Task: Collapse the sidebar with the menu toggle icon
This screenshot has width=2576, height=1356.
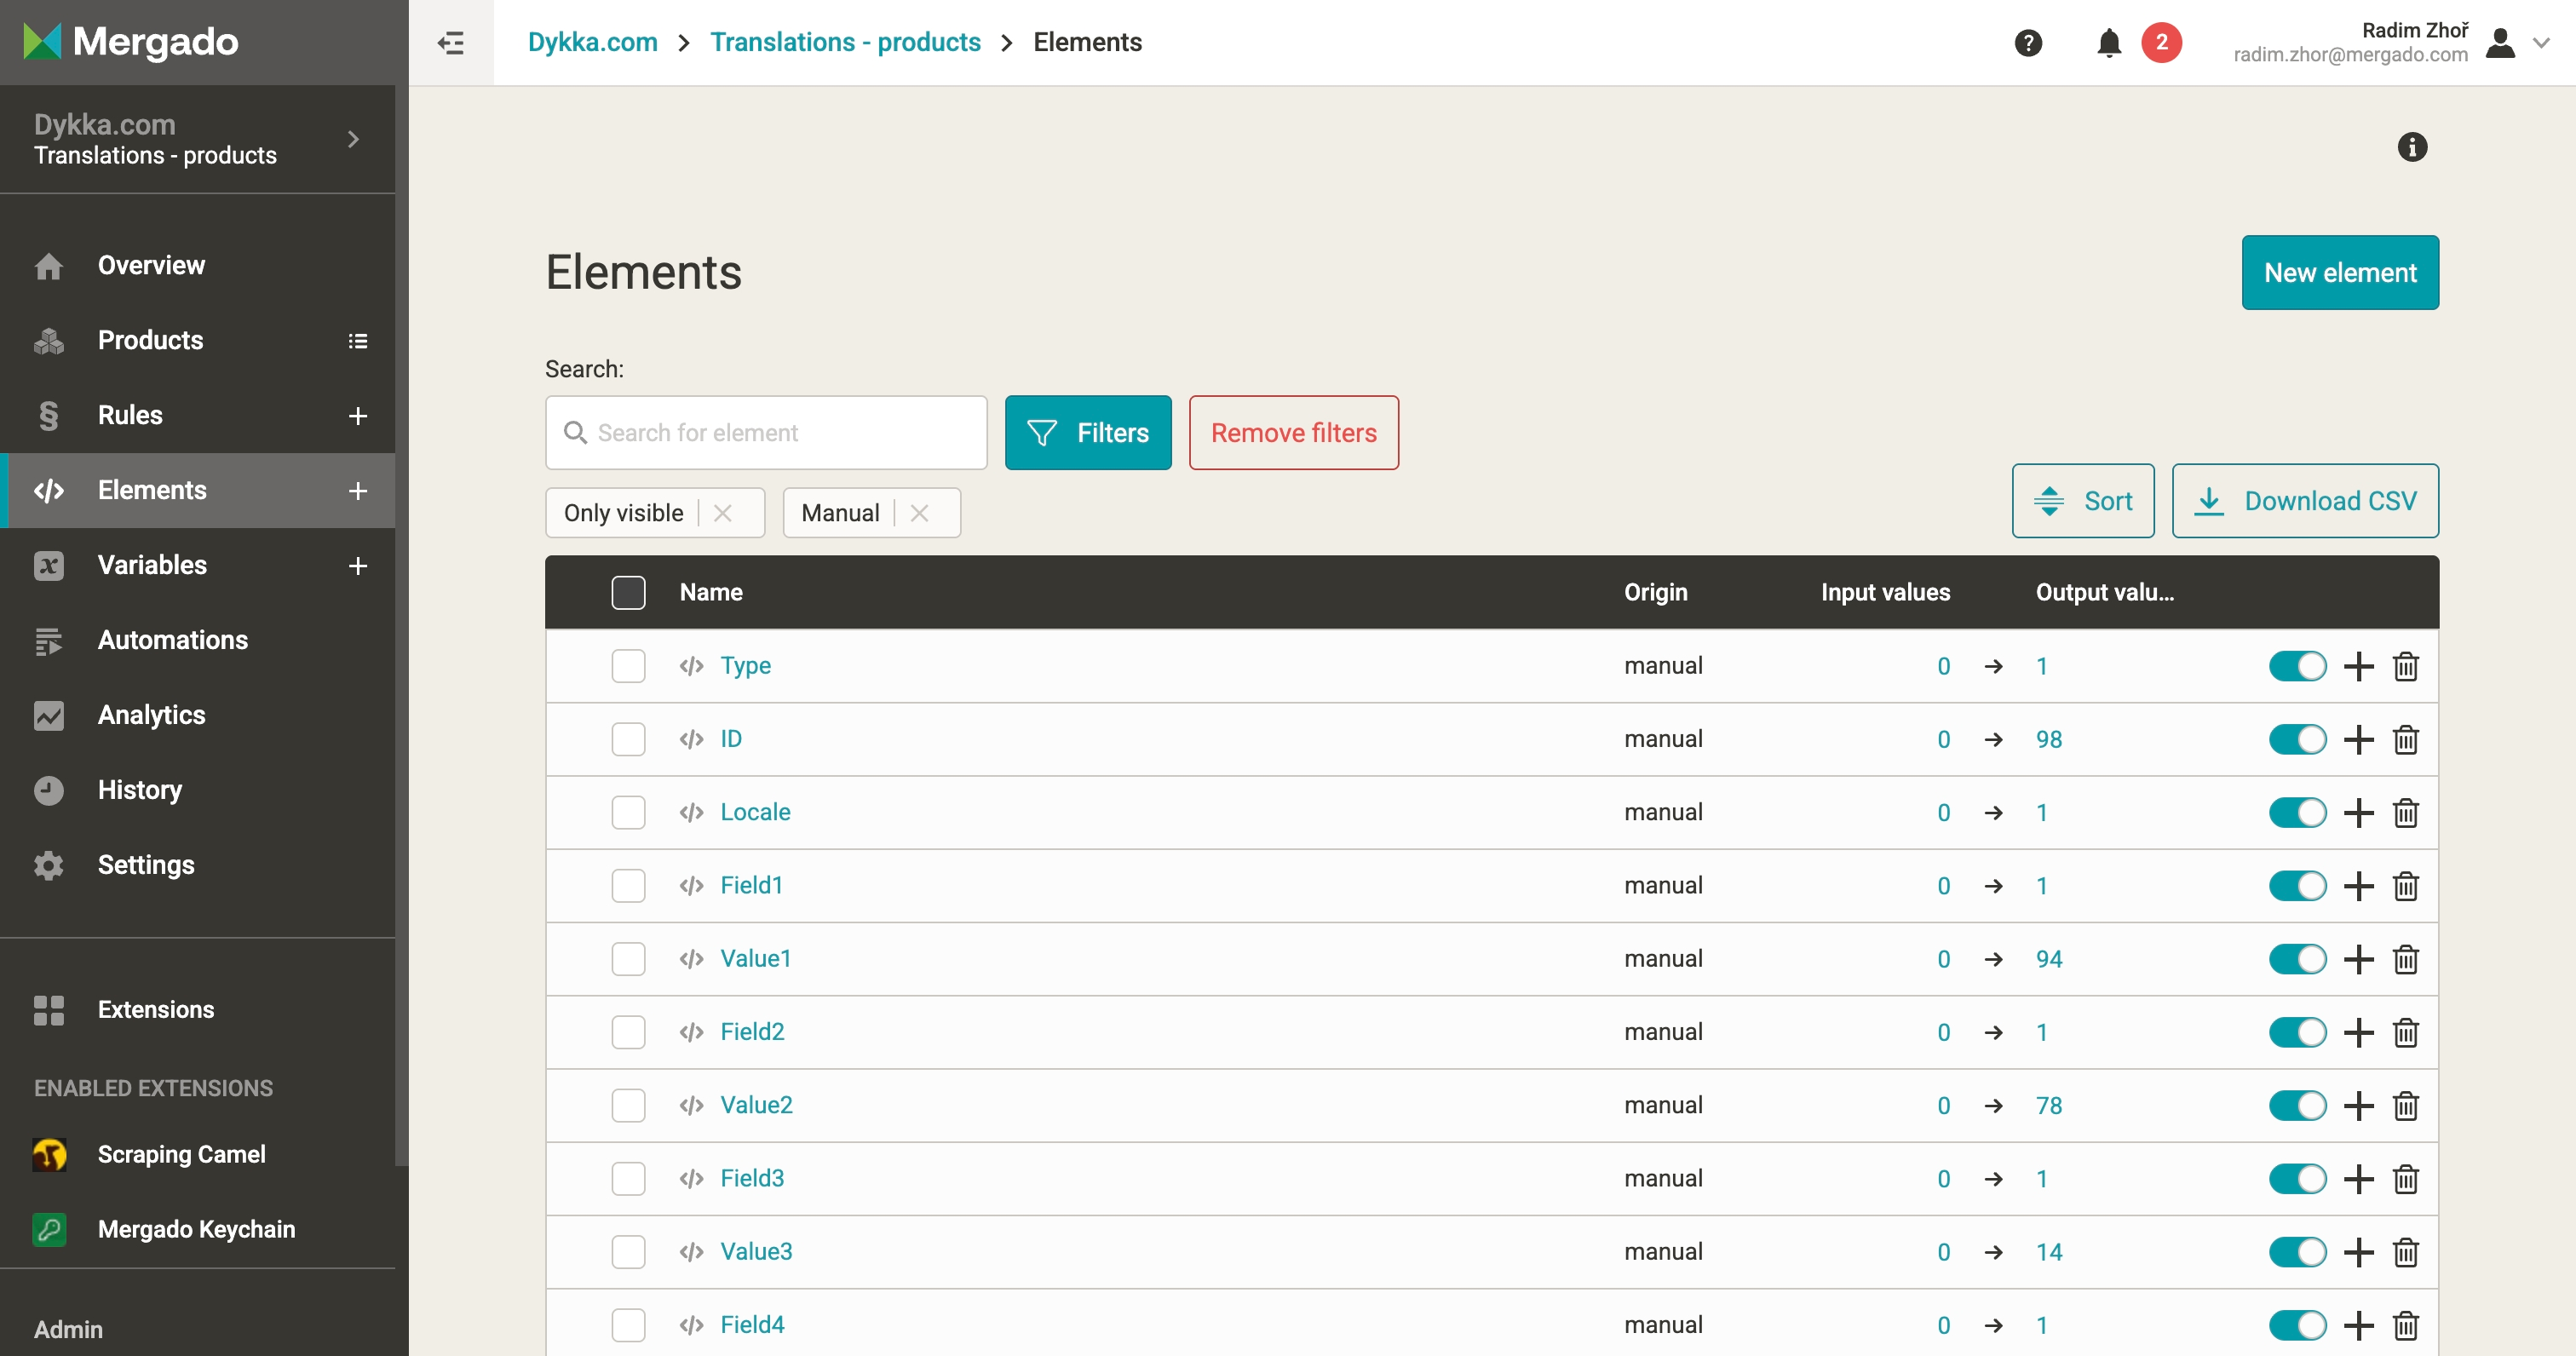Action: [451, 42]
